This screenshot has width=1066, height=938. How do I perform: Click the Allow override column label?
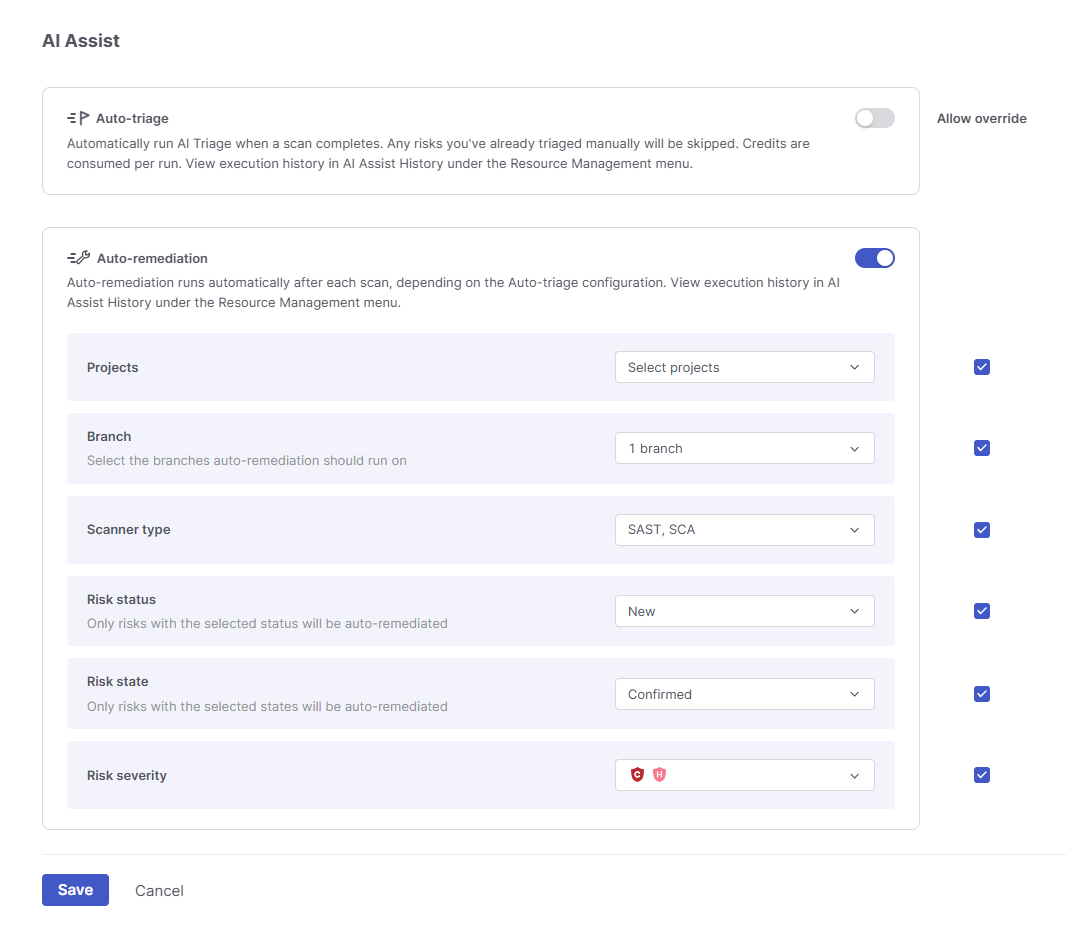(982, 118)
